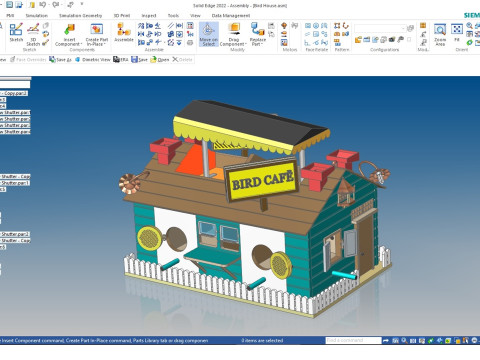Image resolution: width=480 pixels, height=360 pixels.
Task: Open the Drag Component dropdown arrow
Action: [246, 44]
